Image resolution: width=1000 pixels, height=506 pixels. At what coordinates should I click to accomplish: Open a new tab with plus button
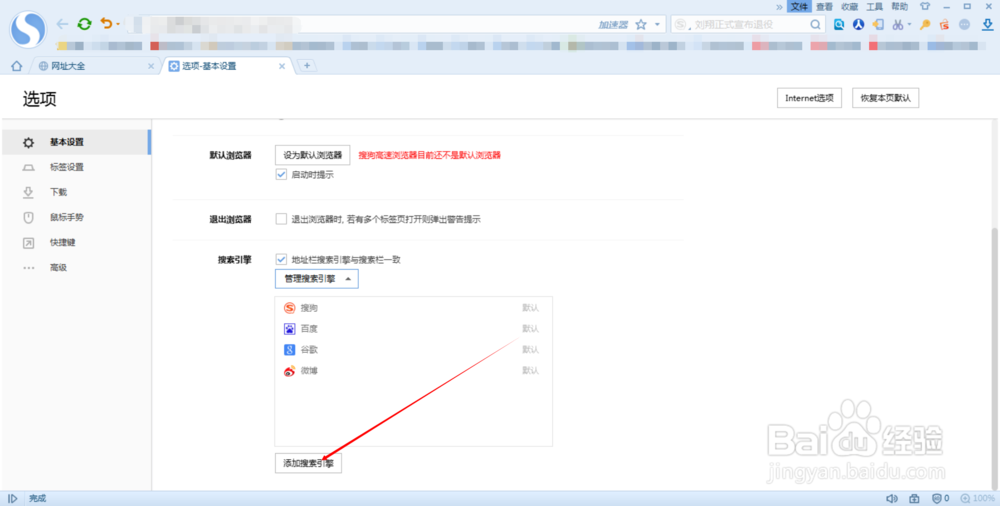(x=307, y=66)
